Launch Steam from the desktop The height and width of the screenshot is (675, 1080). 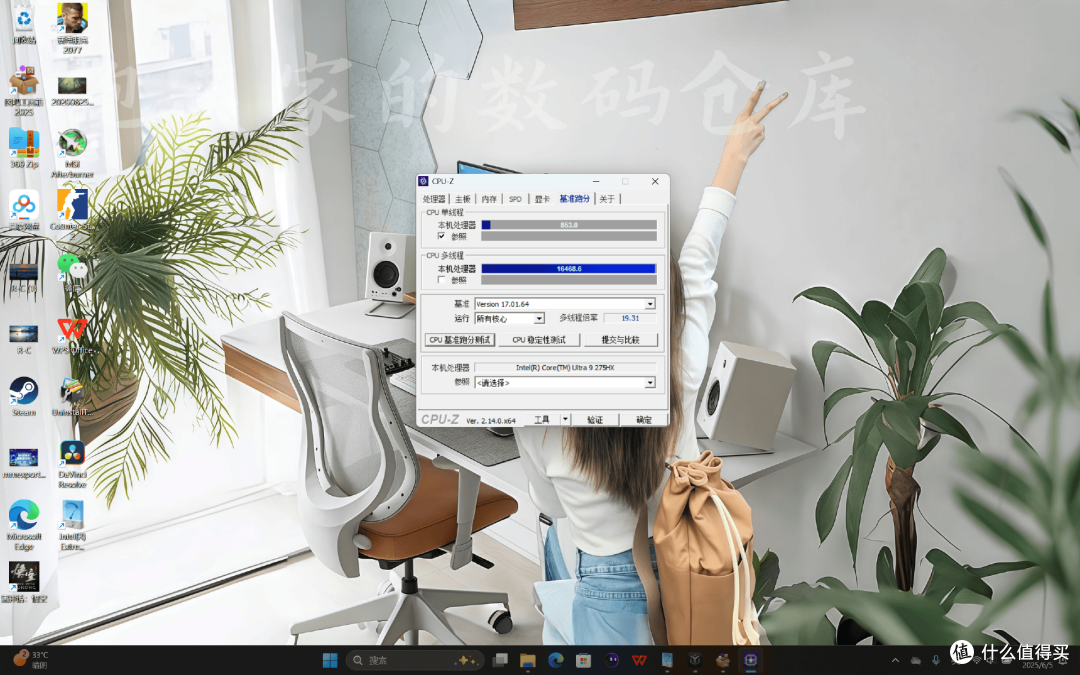24,396
